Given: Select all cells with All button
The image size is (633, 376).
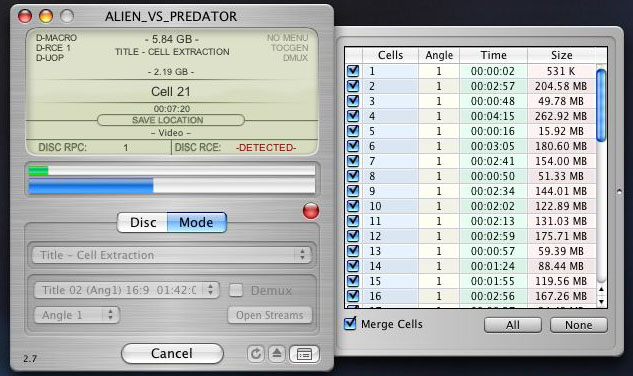Looking at the screenshot, I should pos(513,325).
